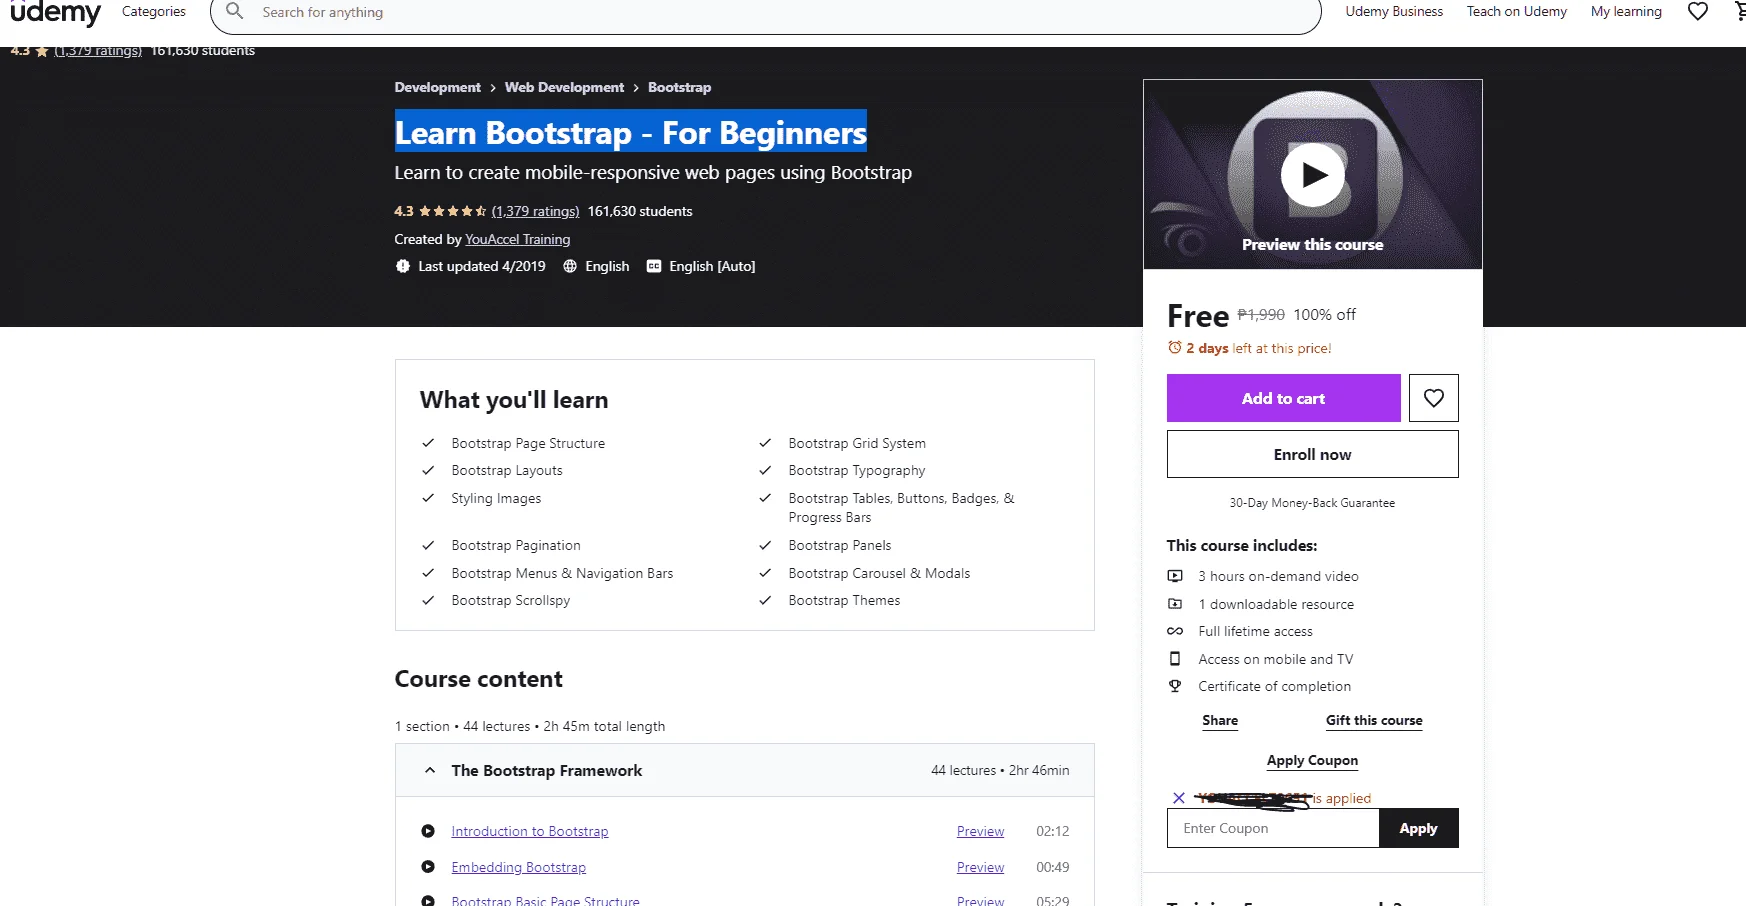The height and width of the screenshot is (906, 1746).
Task: Open the wishlist heart in the header
Action: pyautogui.click(x=1698, y=12)
